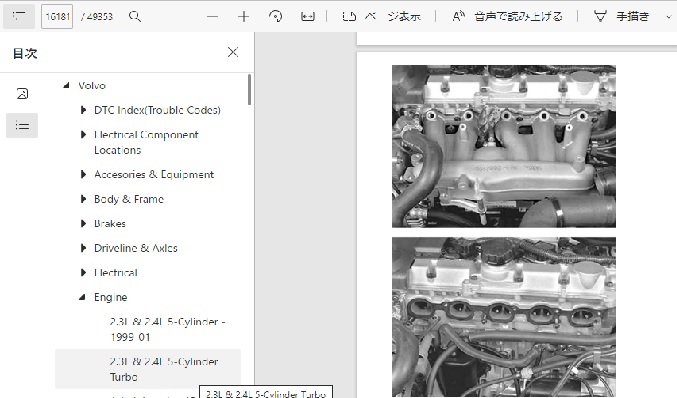Zoom in with the plus icon

[x=244, y=17]
